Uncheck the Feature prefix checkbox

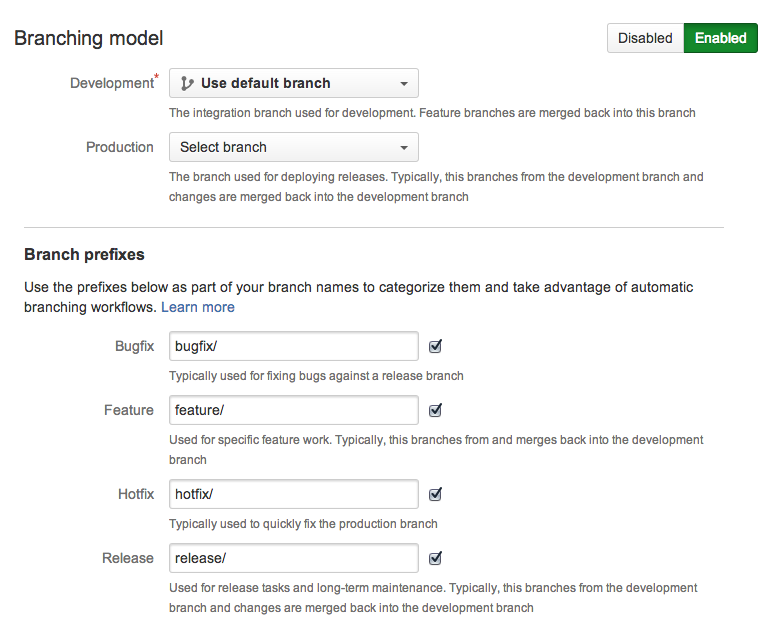coord(435,410)
